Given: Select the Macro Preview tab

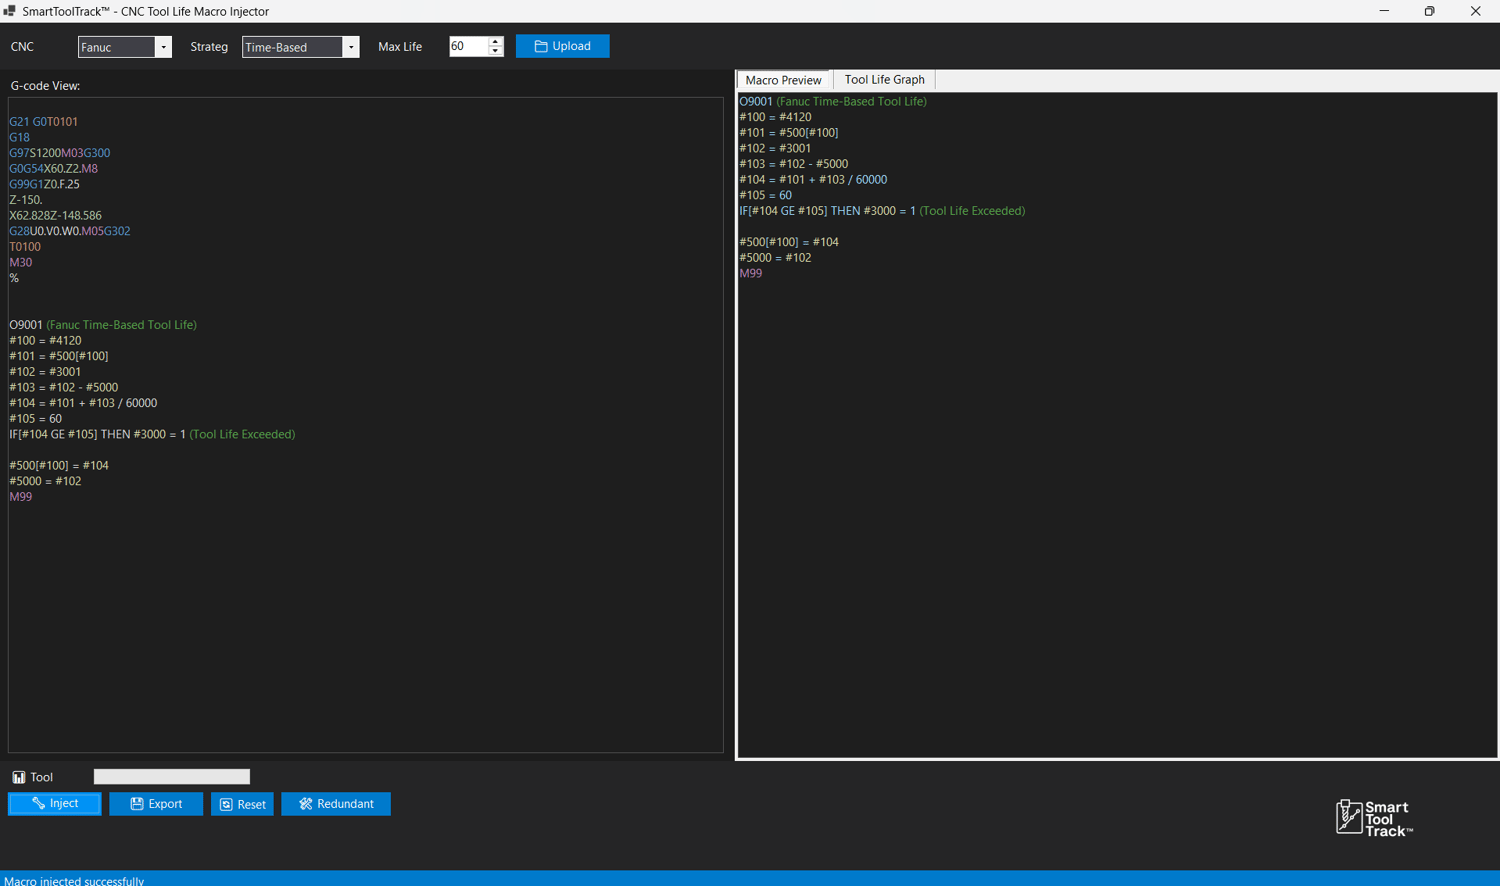Looking at the screenshot, I should [x=783, y=80].
